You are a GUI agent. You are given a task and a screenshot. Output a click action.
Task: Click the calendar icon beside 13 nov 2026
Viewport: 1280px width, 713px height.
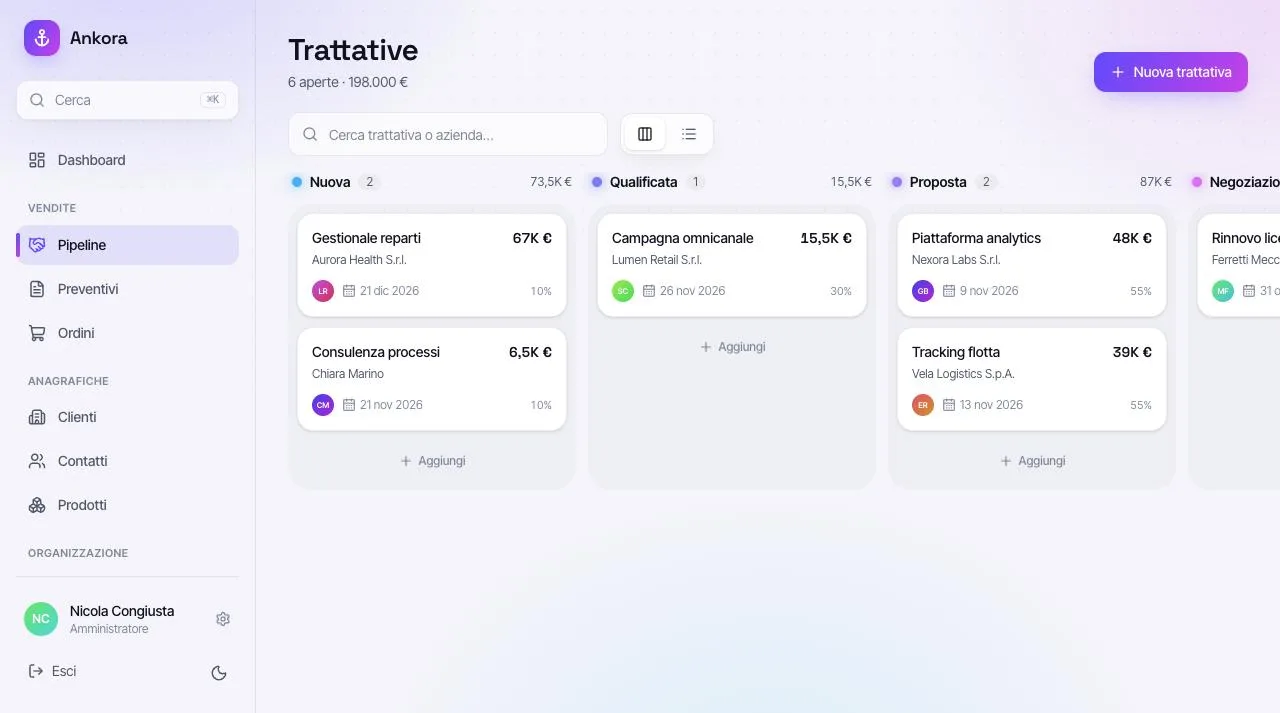point(949,405)
